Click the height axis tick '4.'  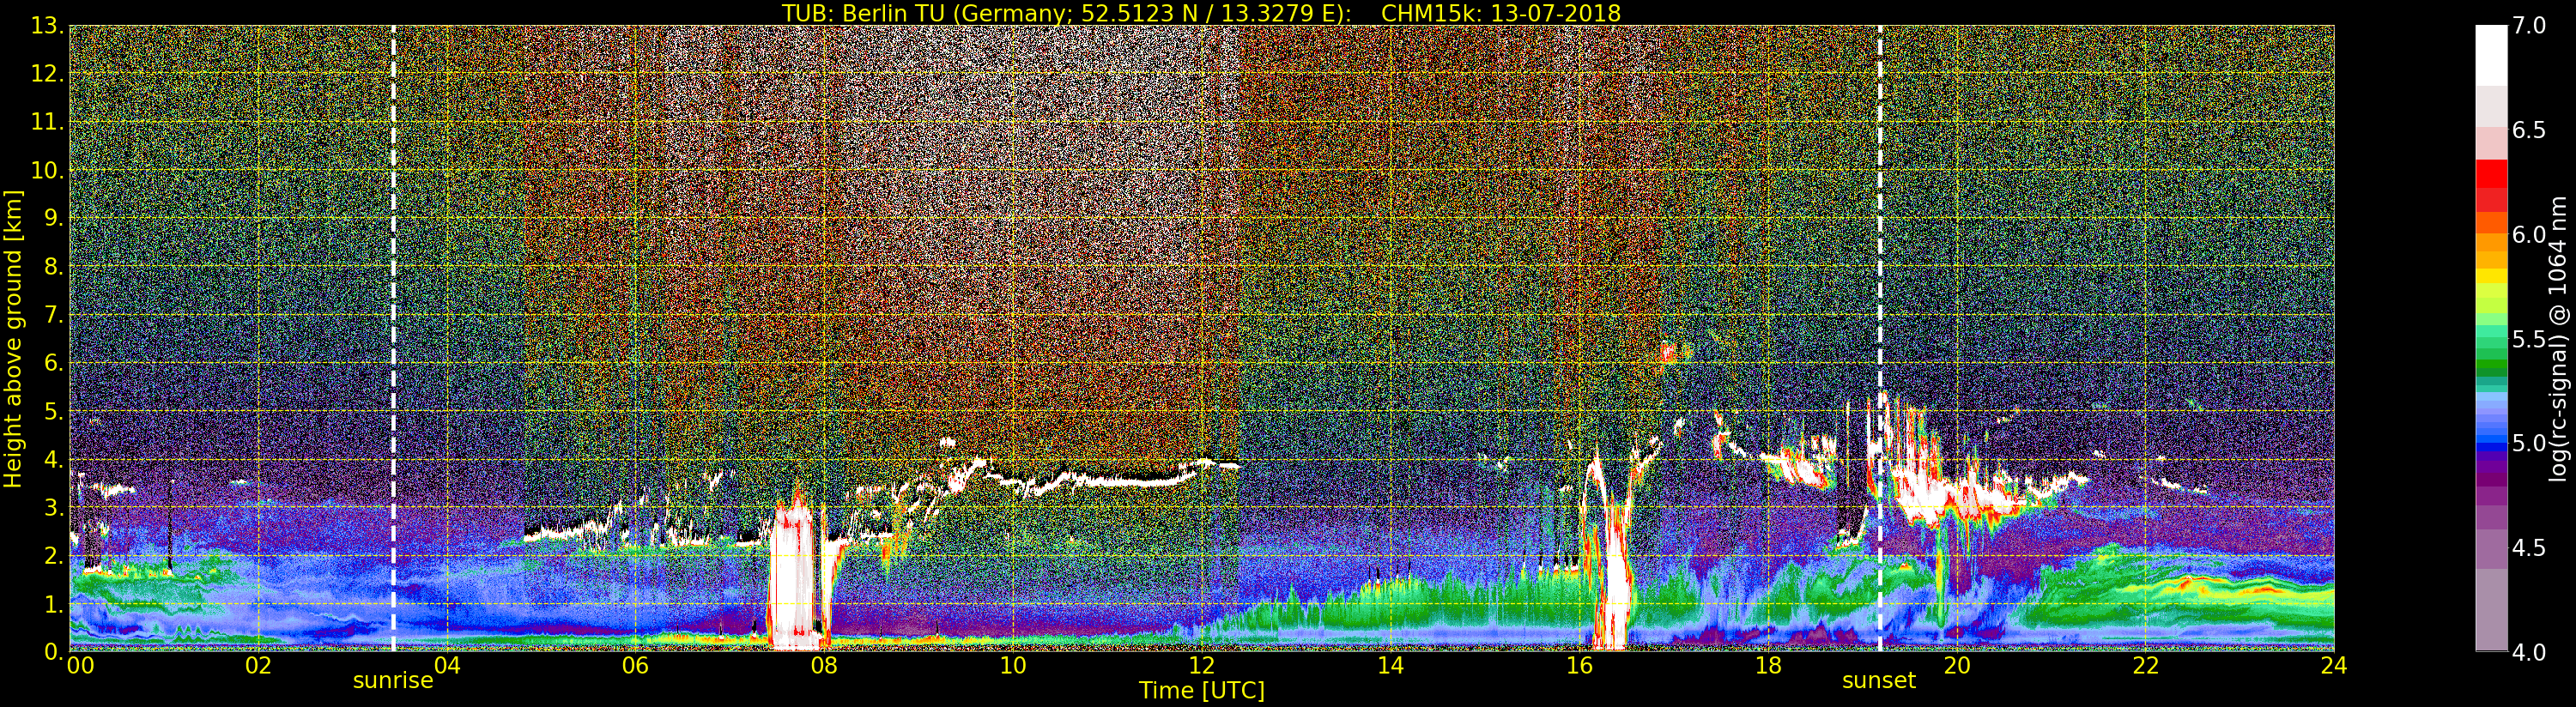click(x=53, y=460)
